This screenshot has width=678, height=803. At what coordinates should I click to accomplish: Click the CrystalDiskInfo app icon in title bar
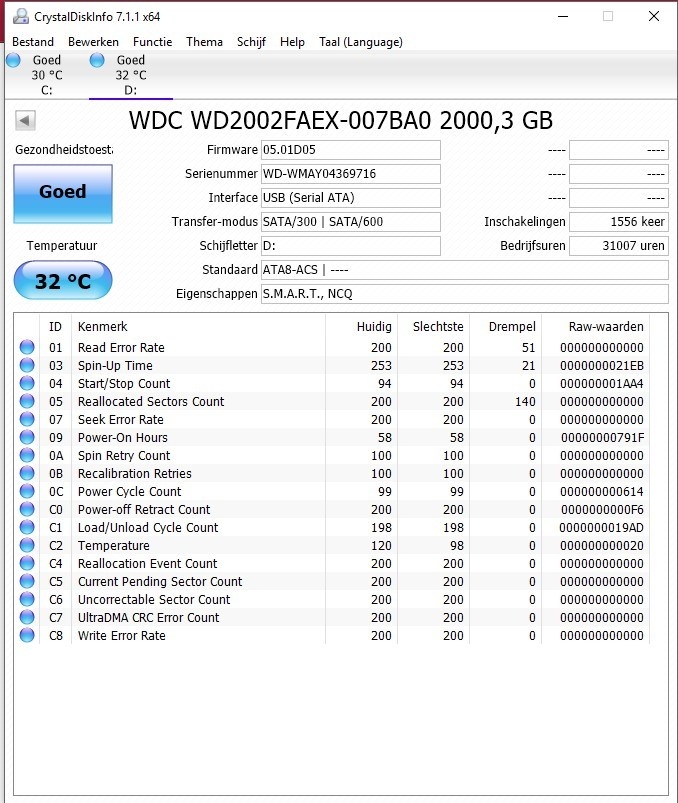[x=20, y=16]
